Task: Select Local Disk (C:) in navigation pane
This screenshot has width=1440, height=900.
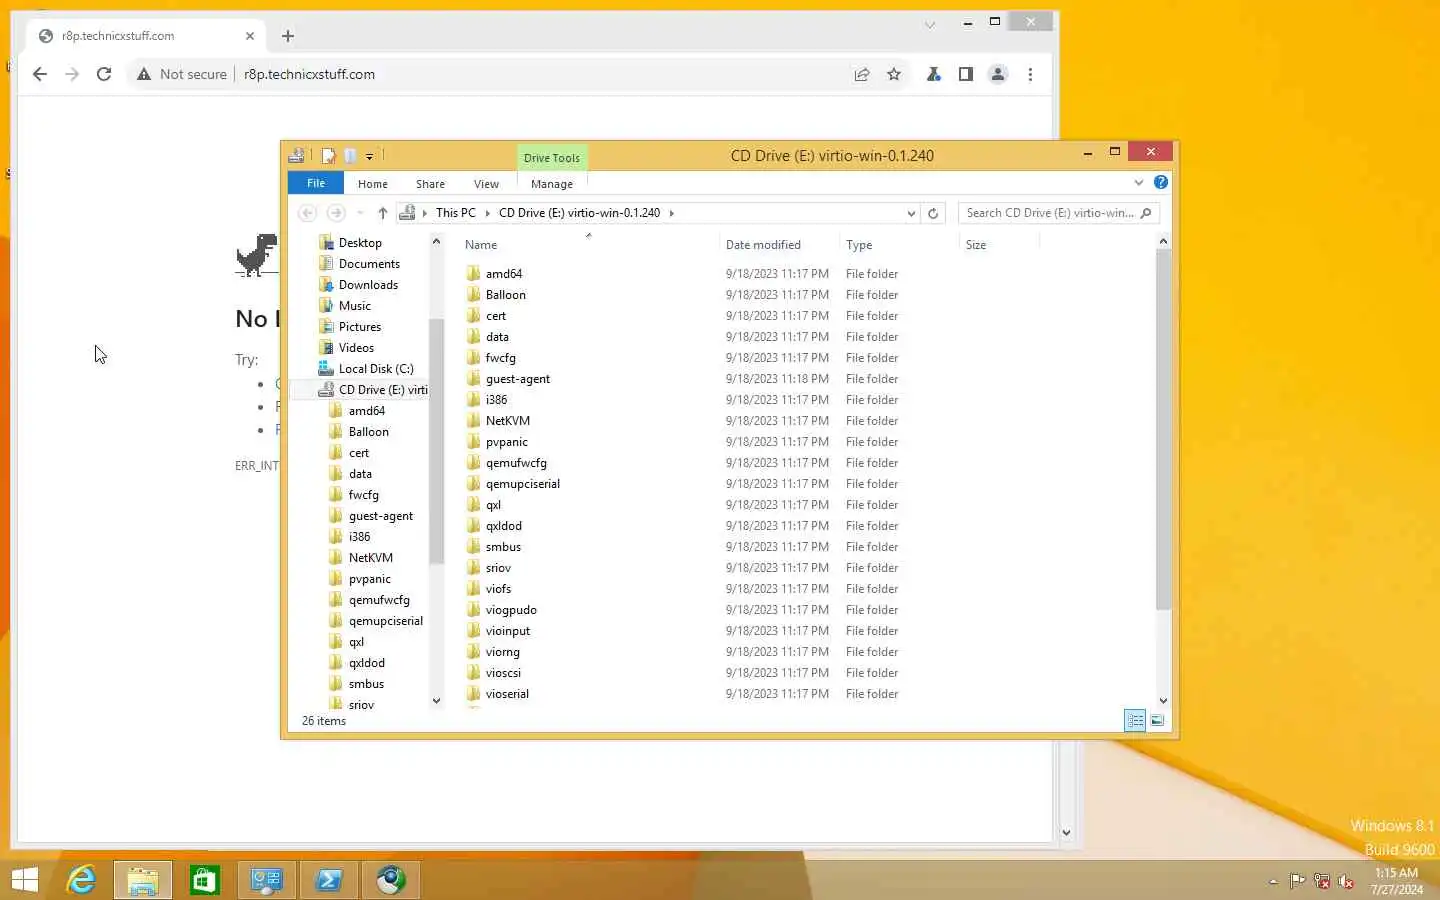Action: click(376, 369)
